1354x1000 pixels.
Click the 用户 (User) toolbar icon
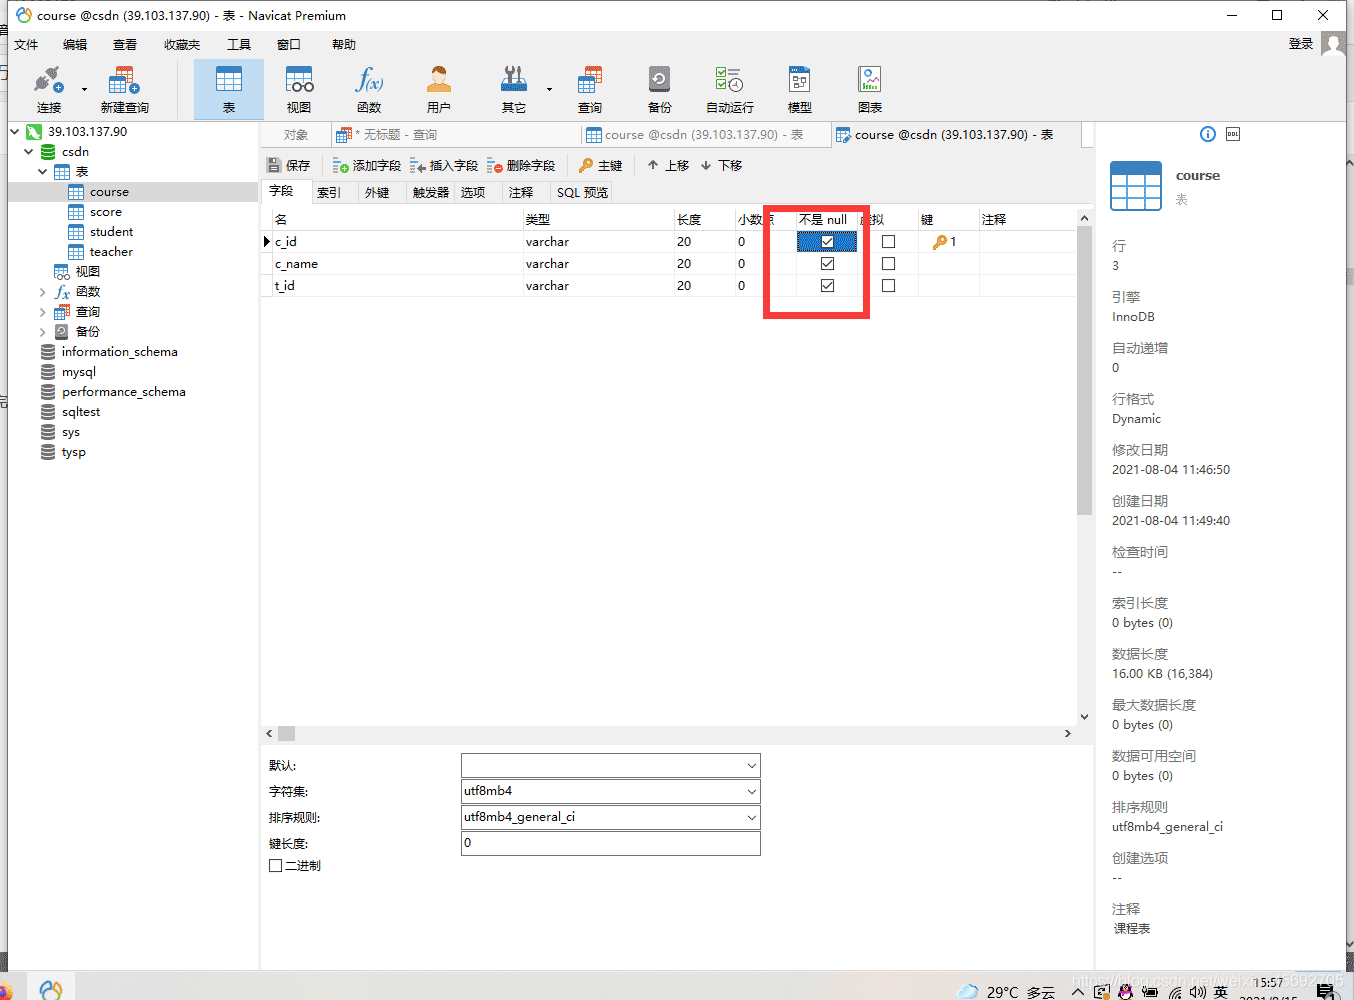pyautogui.click(x=438, y=88)
